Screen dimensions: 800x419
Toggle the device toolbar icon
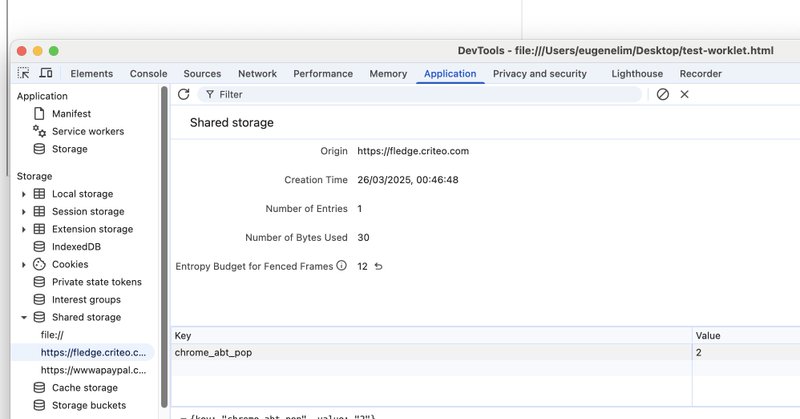pyautogui.click(x=46, y=73)
